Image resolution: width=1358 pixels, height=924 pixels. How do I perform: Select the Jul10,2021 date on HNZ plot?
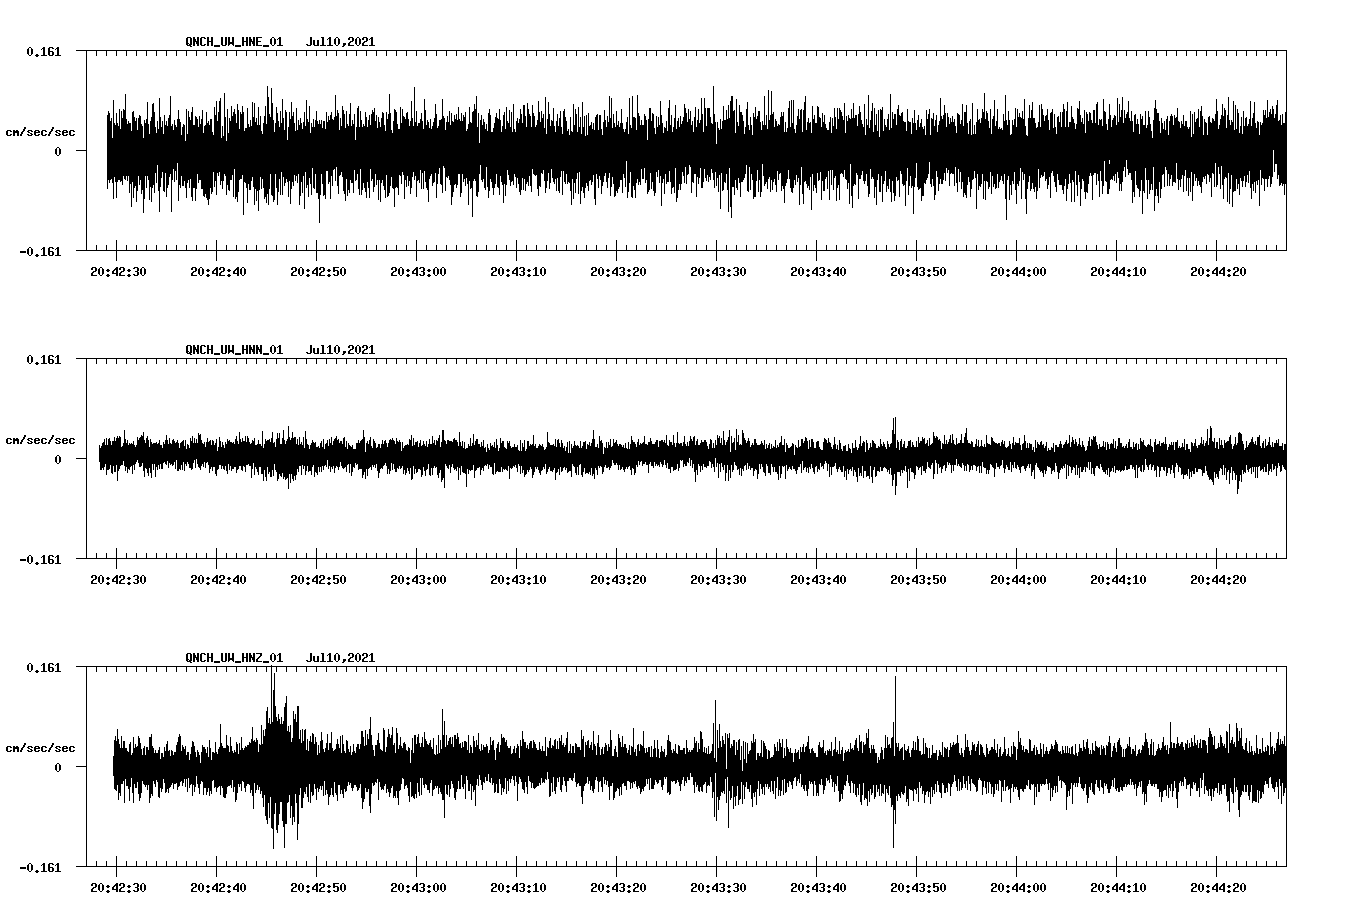(x=341, y=658)
